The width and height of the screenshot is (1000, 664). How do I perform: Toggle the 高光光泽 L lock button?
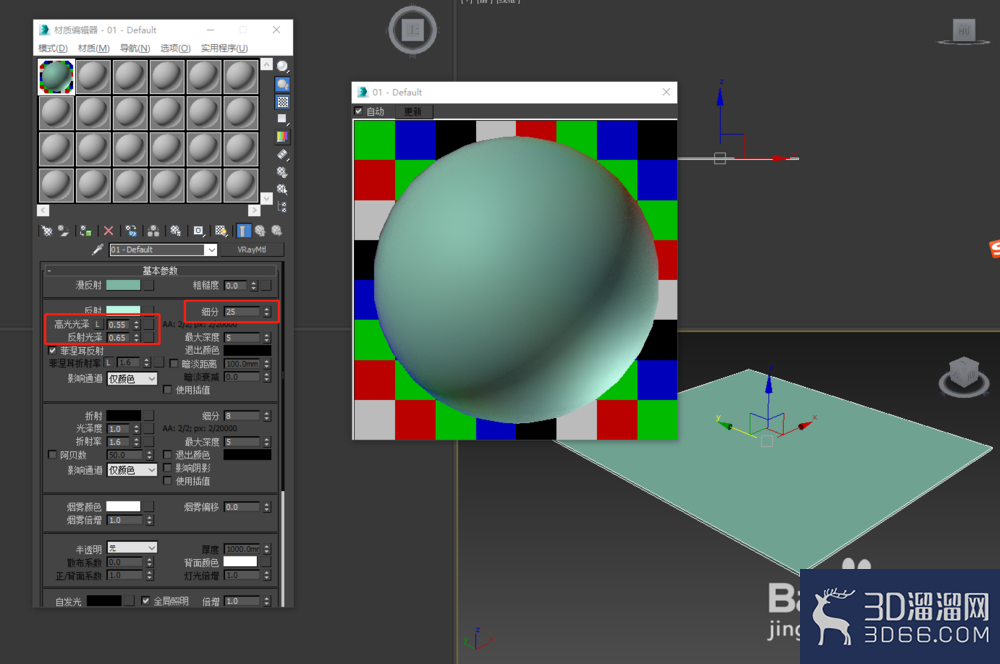98,325
